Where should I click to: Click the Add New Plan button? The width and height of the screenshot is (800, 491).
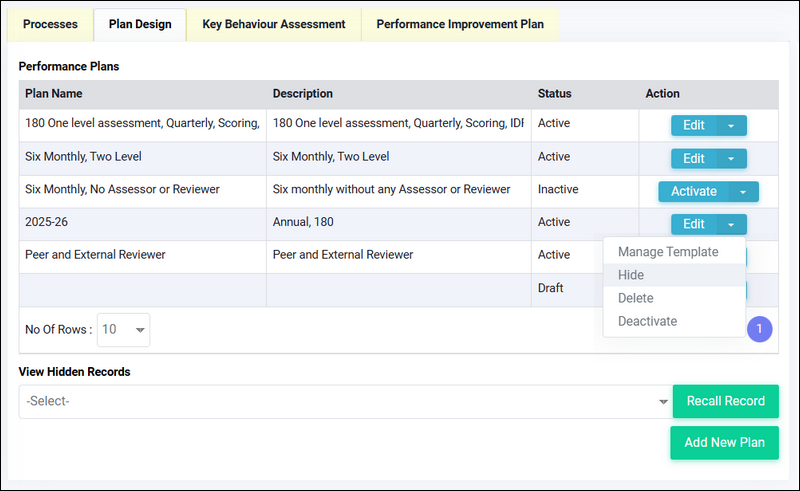[724, 443]
